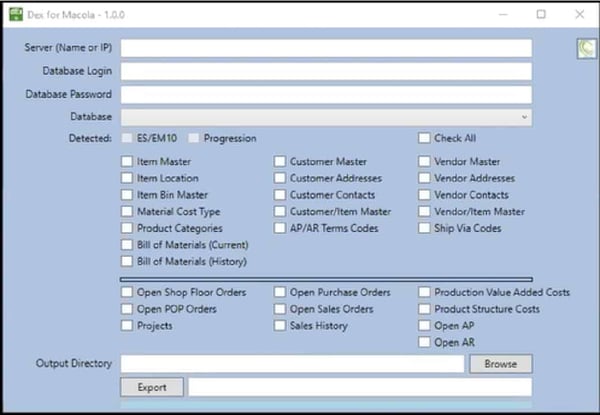Check the Product Categories checkbox
The image size is (600, 415).
pos(127,228)
